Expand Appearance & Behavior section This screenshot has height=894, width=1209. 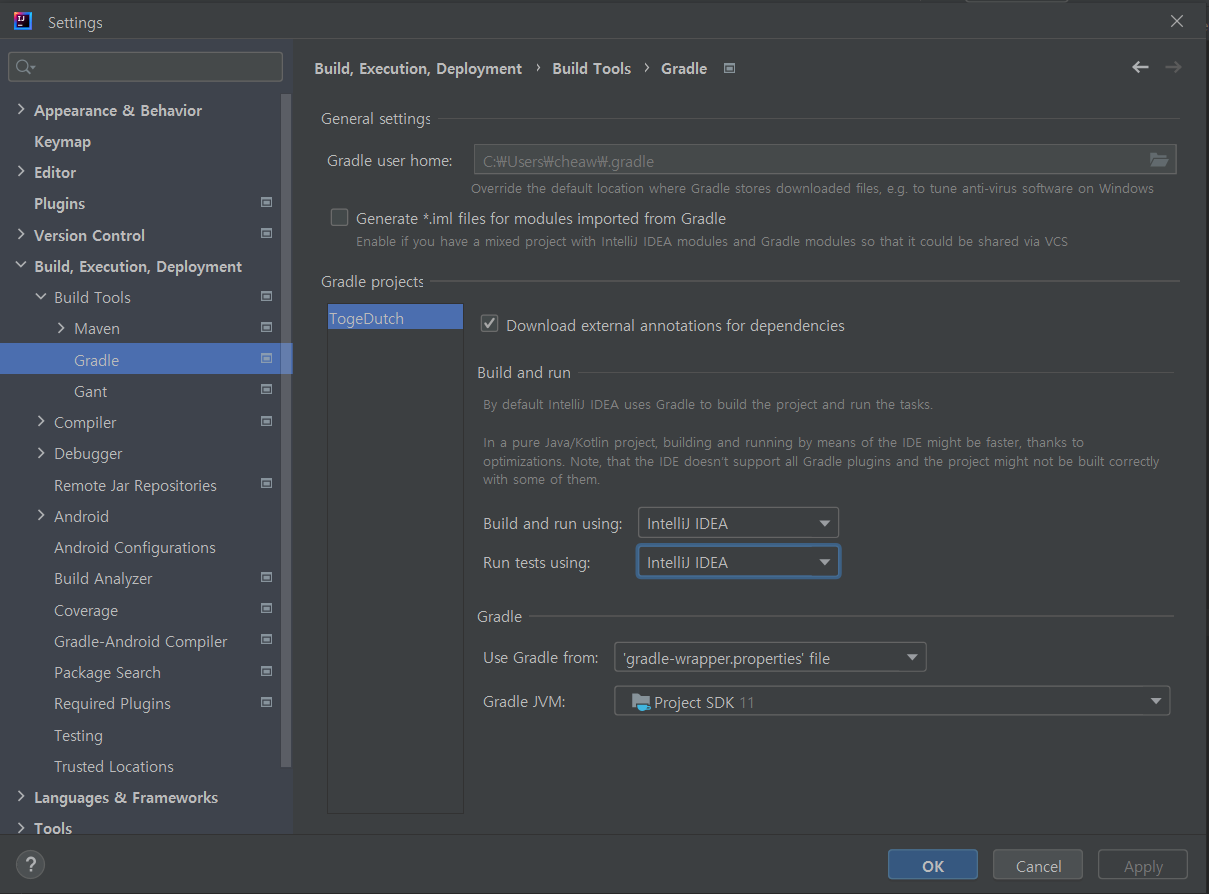pos(21,110)
